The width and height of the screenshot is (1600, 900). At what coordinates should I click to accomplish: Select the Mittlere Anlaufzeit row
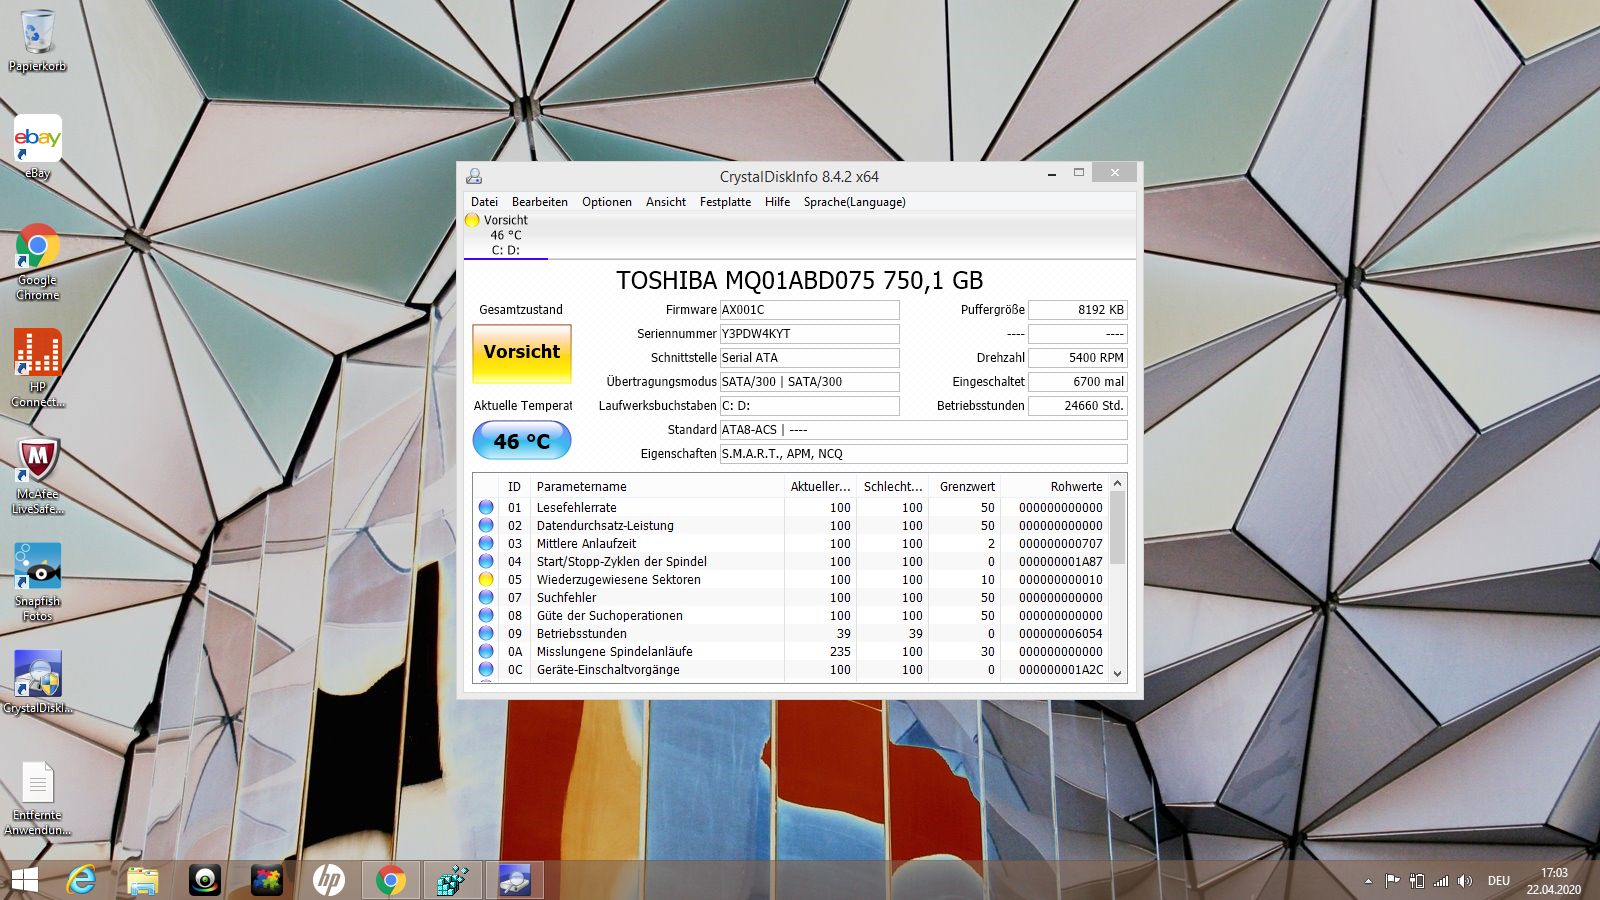pyautogui.click(x=791, y=544)
